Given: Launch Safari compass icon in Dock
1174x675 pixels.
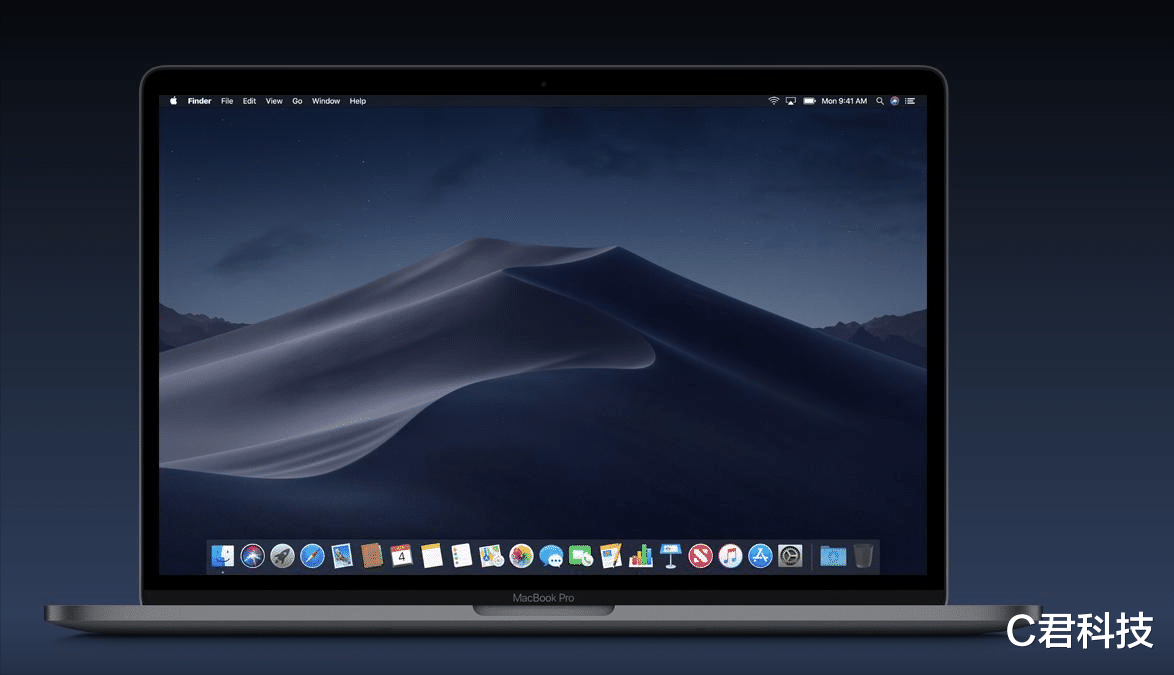Looking at the screenshot, I should 312,556.
